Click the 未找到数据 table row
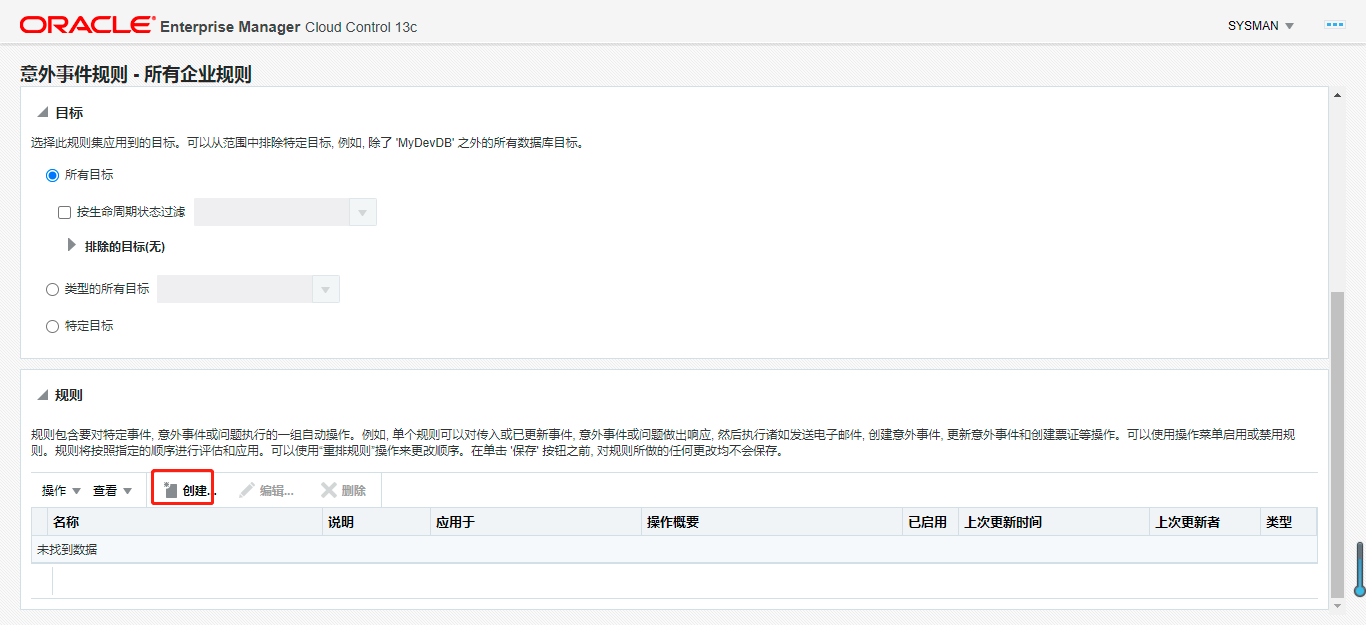The image size is (1366, 625). [674, 549]
